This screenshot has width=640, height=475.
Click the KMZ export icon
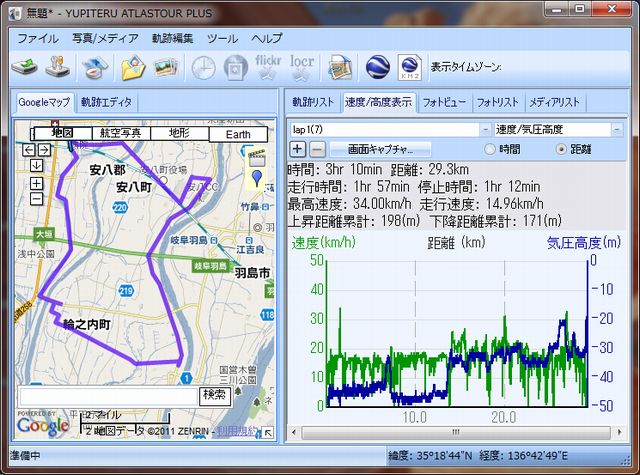[410, 67]
